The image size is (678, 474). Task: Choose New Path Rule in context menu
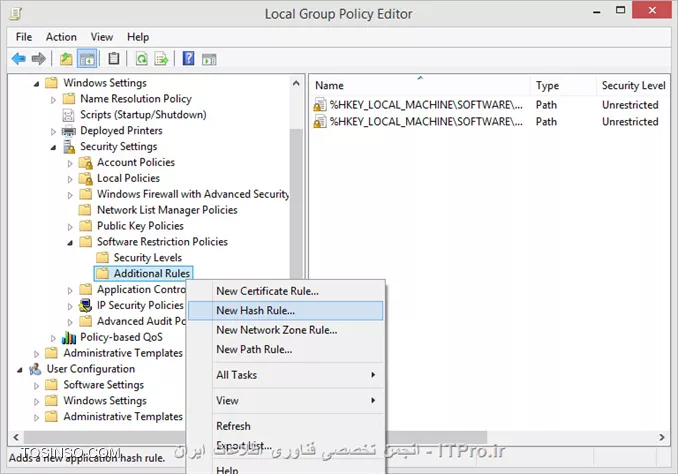[x=254, y=349]
